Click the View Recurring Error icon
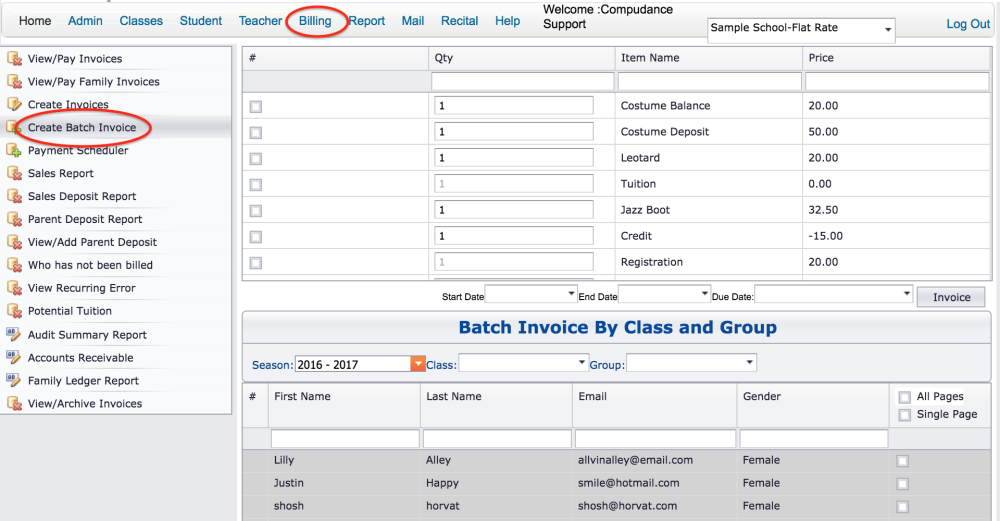Screen dimensions: 1000x521 14,288
